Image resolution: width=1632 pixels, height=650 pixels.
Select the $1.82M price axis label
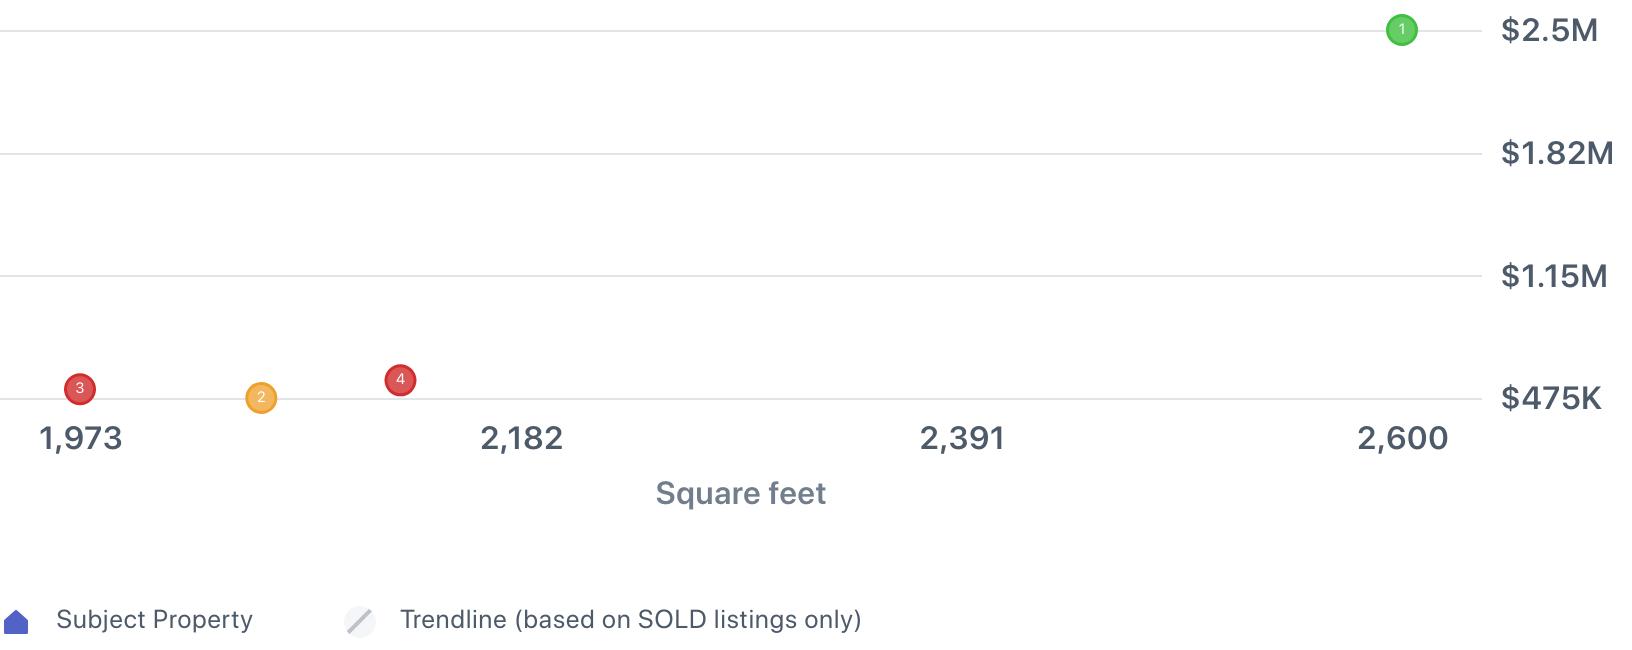[1557, 153]
